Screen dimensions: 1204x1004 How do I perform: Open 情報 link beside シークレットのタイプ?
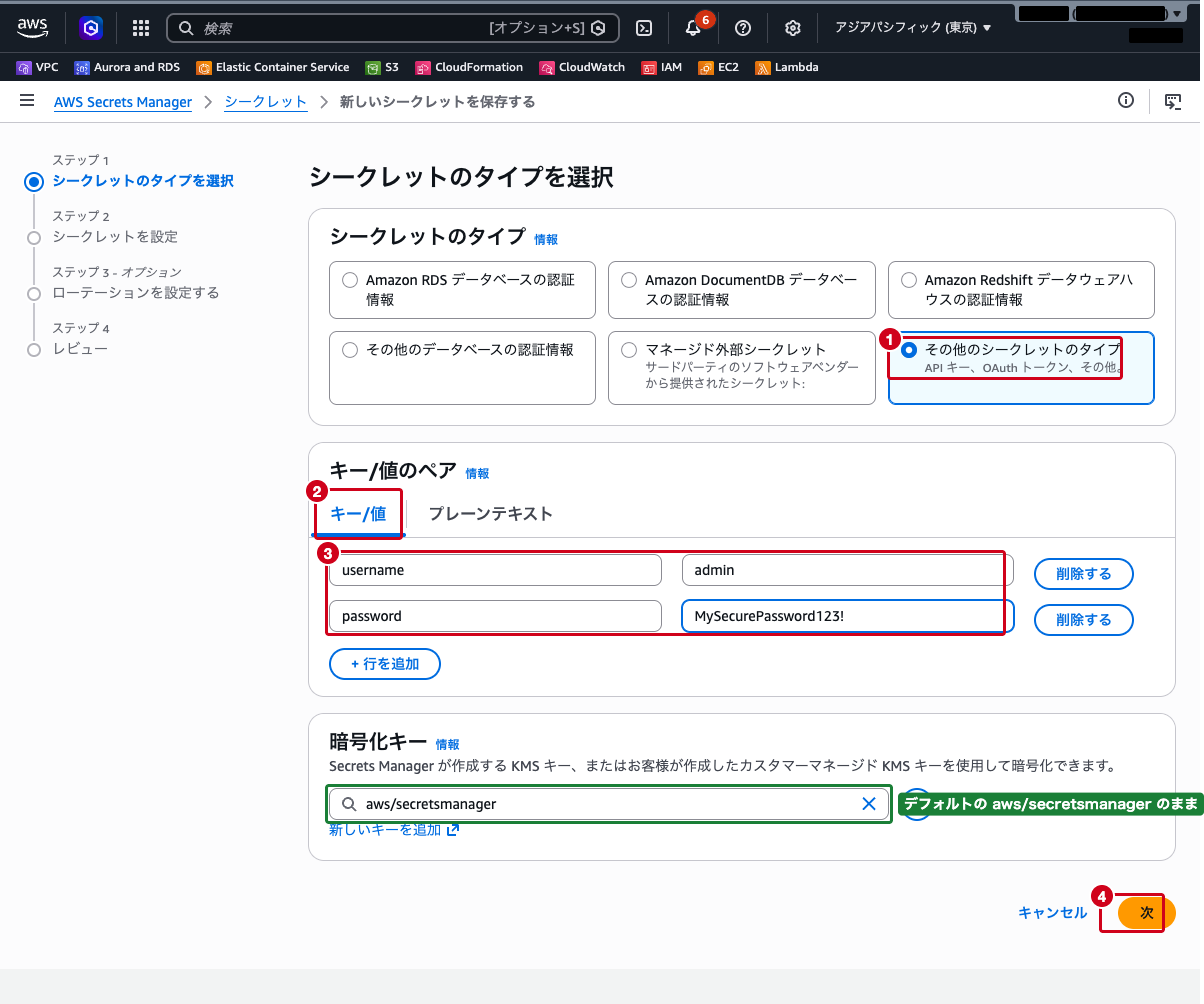[546, 240]
